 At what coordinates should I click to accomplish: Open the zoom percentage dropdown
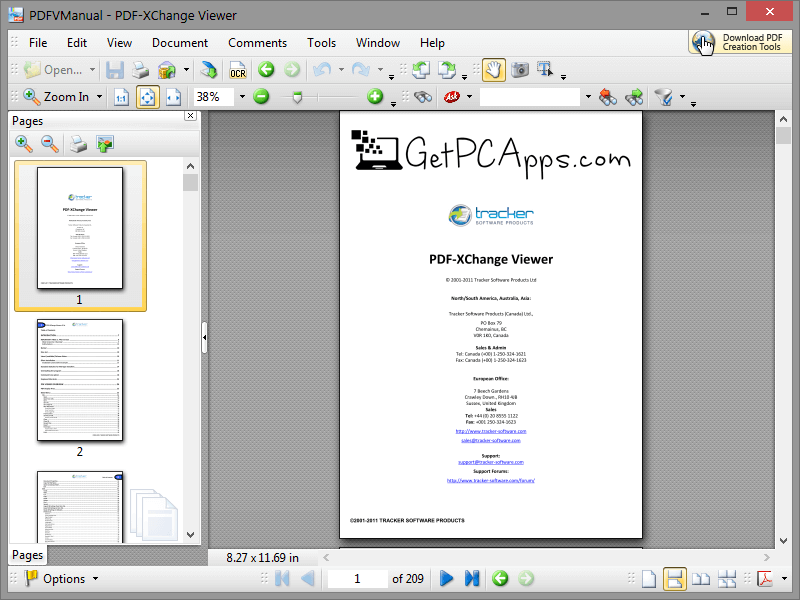242,96
